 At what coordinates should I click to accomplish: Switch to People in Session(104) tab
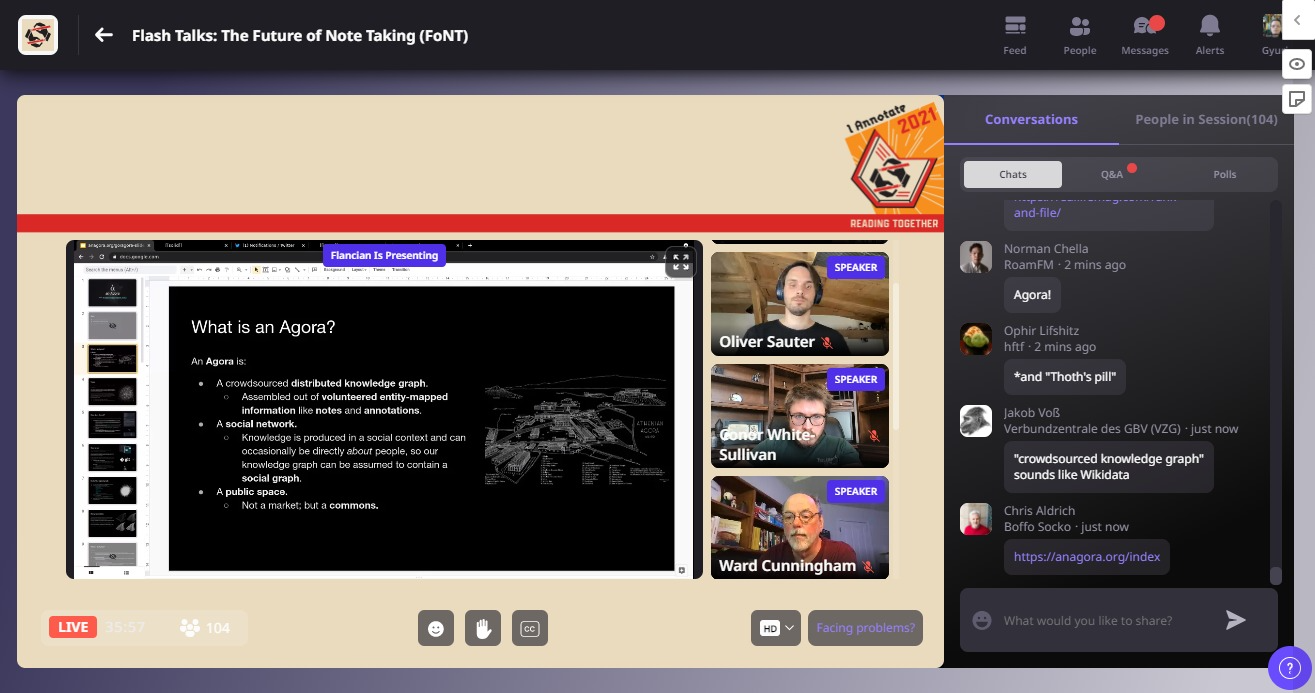(1206, 119)
